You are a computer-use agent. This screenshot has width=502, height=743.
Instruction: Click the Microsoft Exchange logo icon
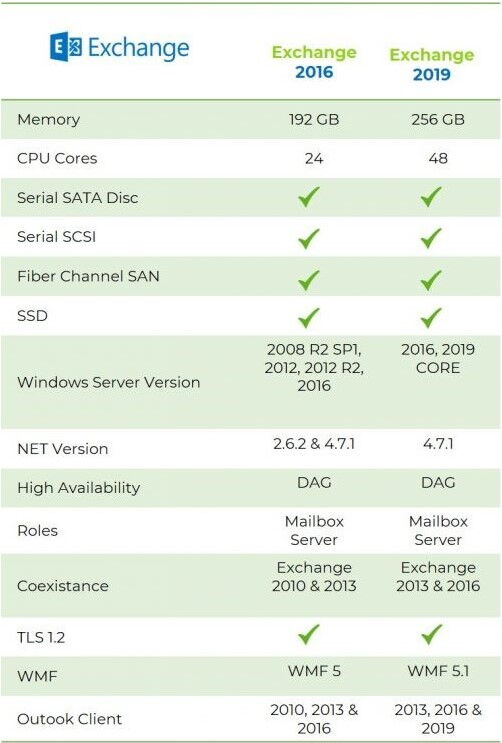click(66, 46)
